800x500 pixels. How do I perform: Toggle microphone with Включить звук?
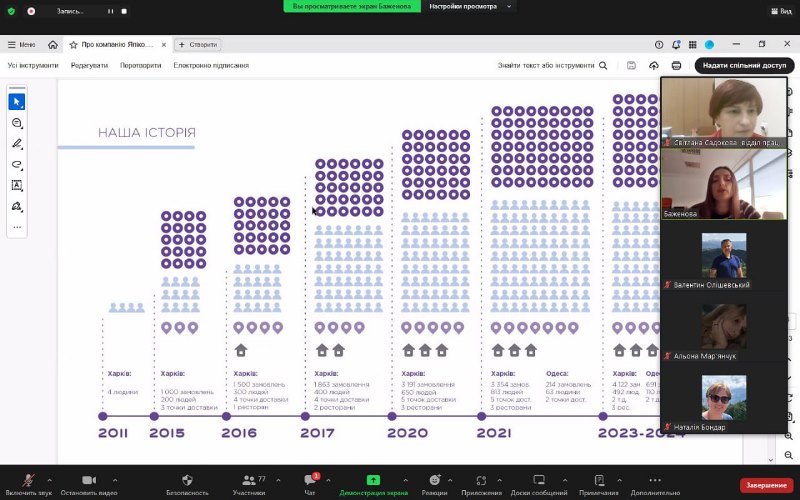click(29, 484)
